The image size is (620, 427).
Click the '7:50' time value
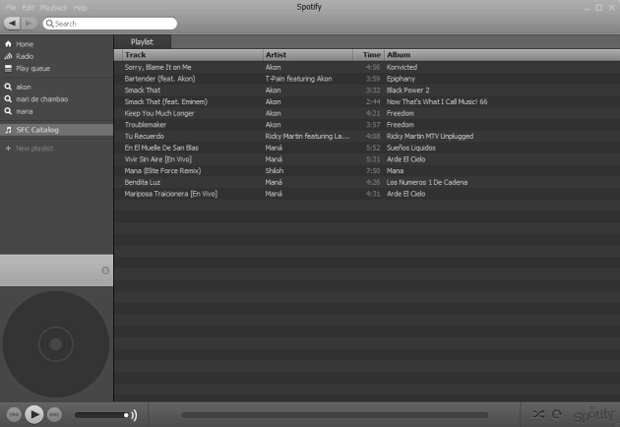tap(373, 170)
